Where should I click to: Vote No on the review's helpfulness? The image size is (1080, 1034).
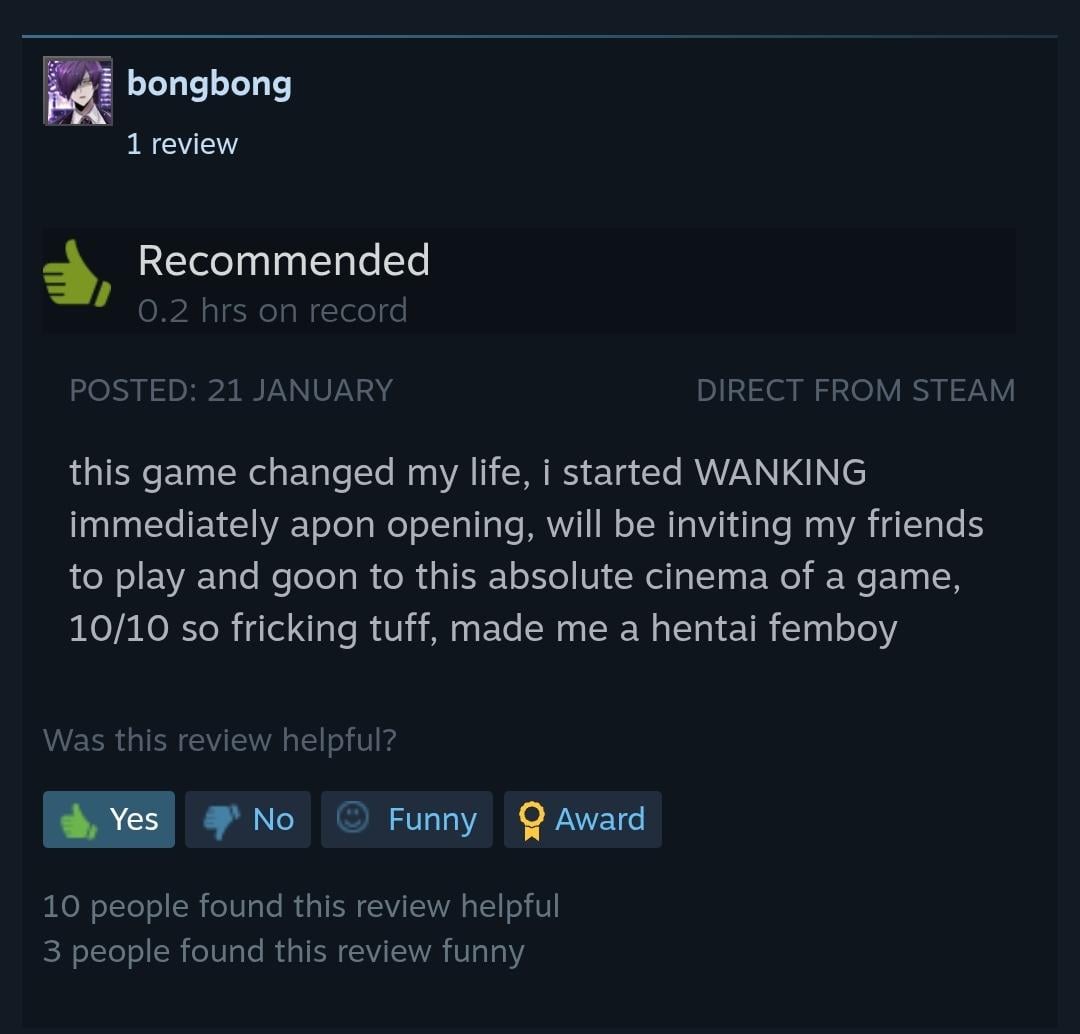click(x=248, y=819)
